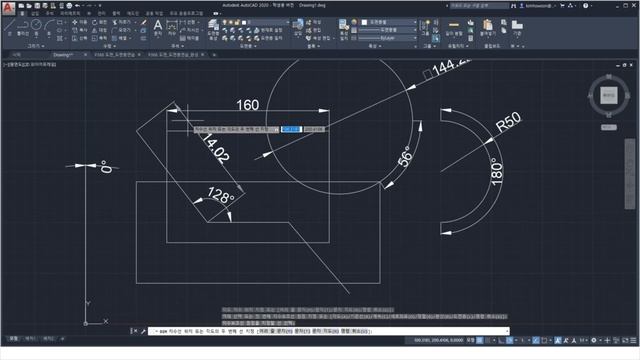Click the top face of the ViewCube
The image size is (640, 360).
tap(609, 96)
